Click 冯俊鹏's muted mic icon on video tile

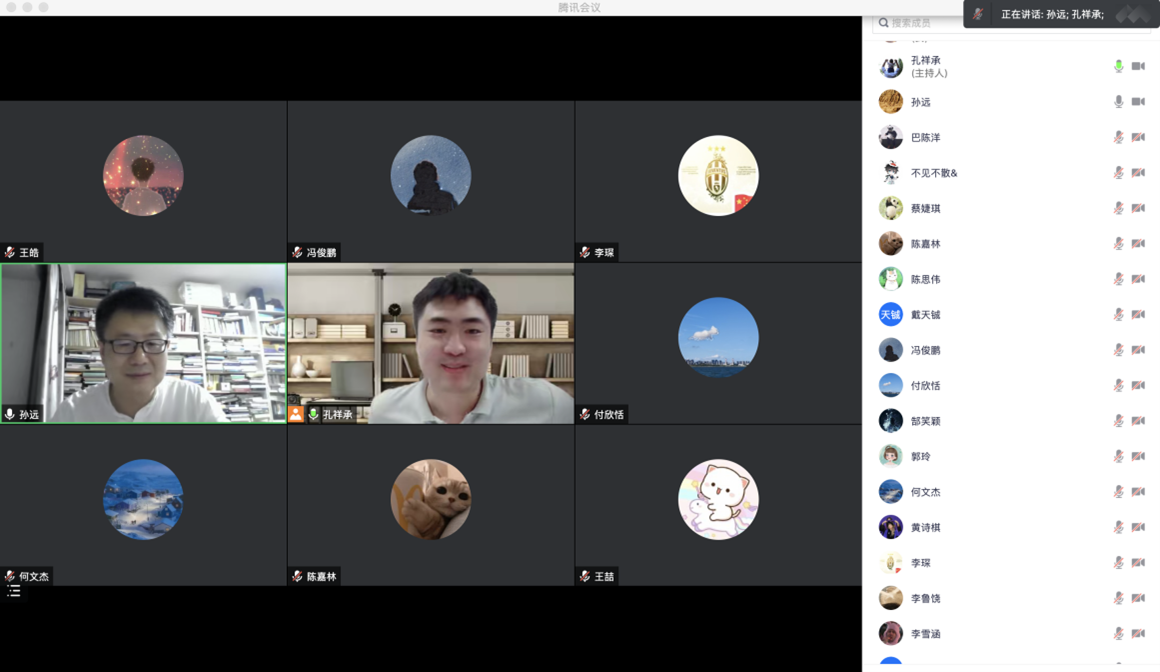297,253
